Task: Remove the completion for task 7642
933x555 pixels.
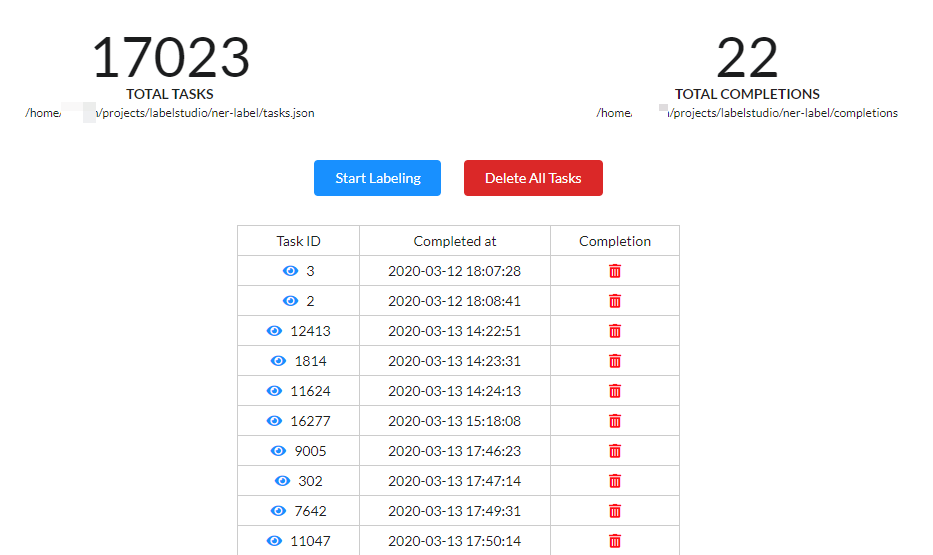Action: tap(615, 511)
